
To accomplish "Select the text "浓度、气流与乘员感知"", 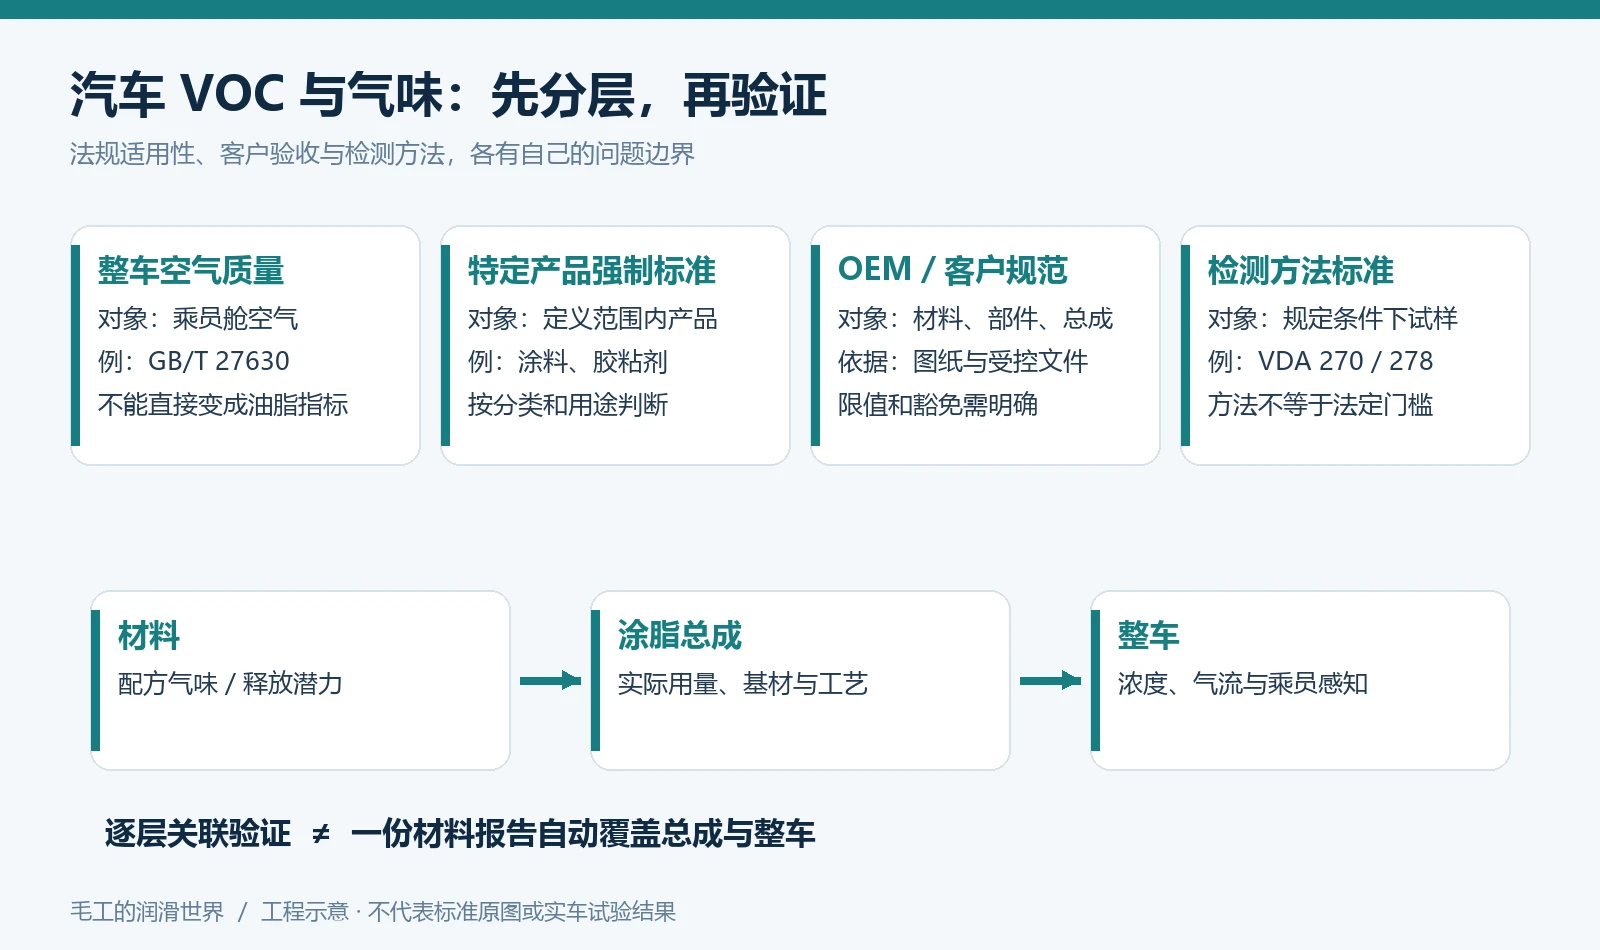I will click(1243, 684).
